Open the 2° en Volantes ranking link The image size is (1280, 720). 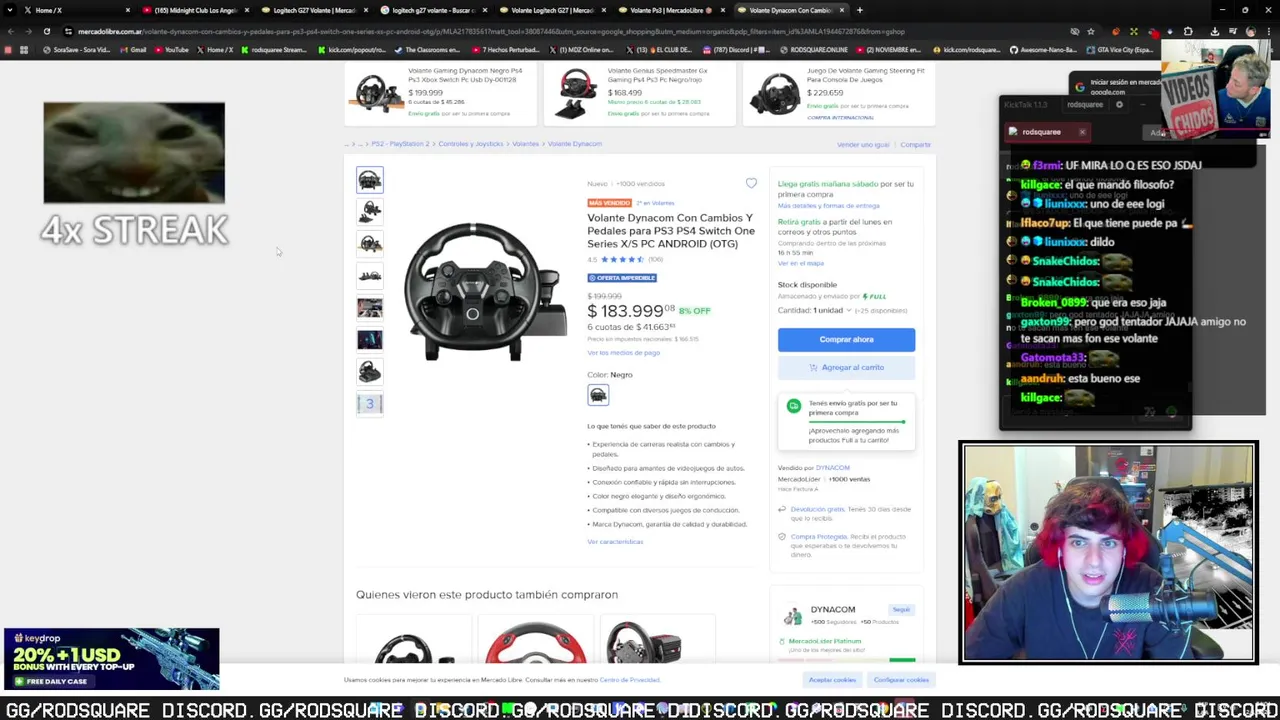click(x=656, y=203)
